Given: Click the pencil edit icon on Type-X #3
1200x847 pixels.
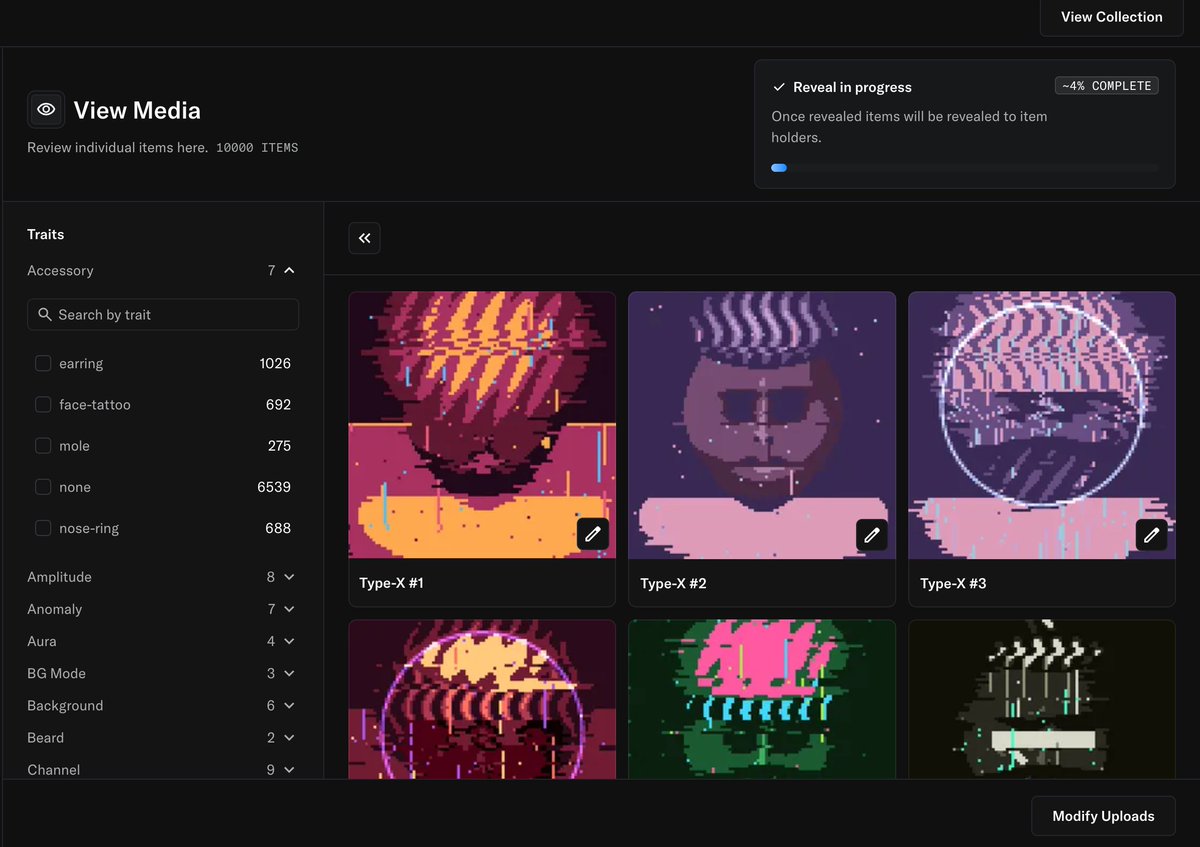Looking at the screenshot, I should (x=1152, y=534).
